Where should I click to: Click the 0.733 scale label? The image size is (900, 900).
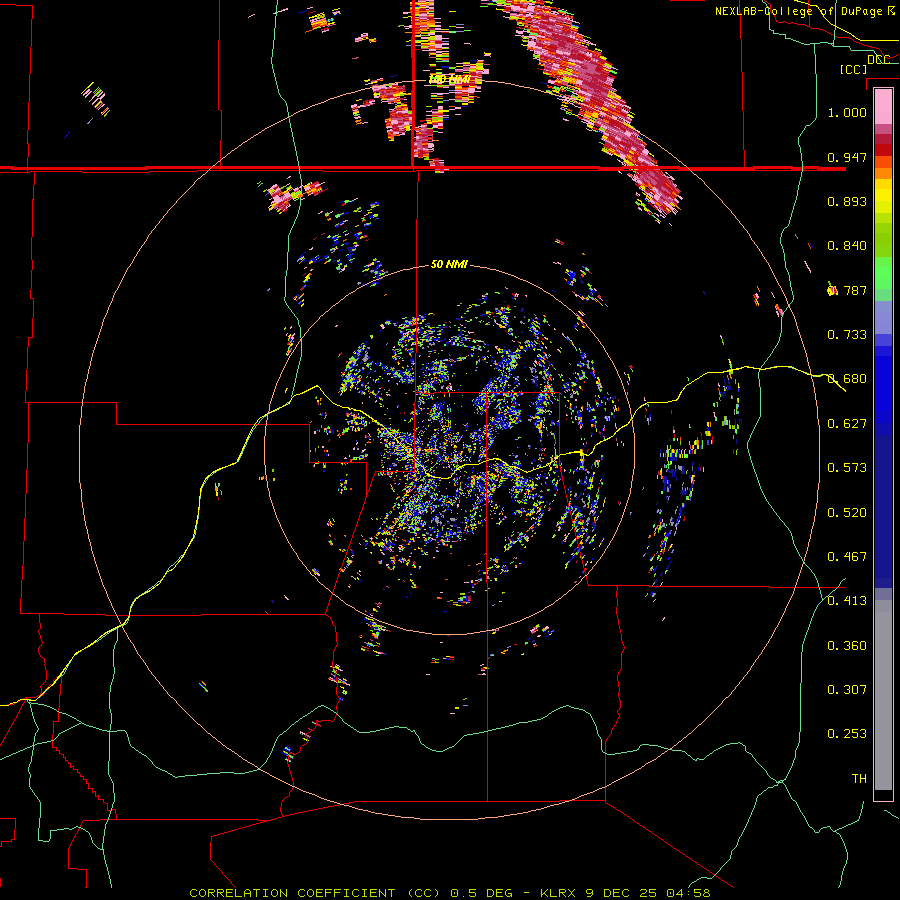click(847, 335)
